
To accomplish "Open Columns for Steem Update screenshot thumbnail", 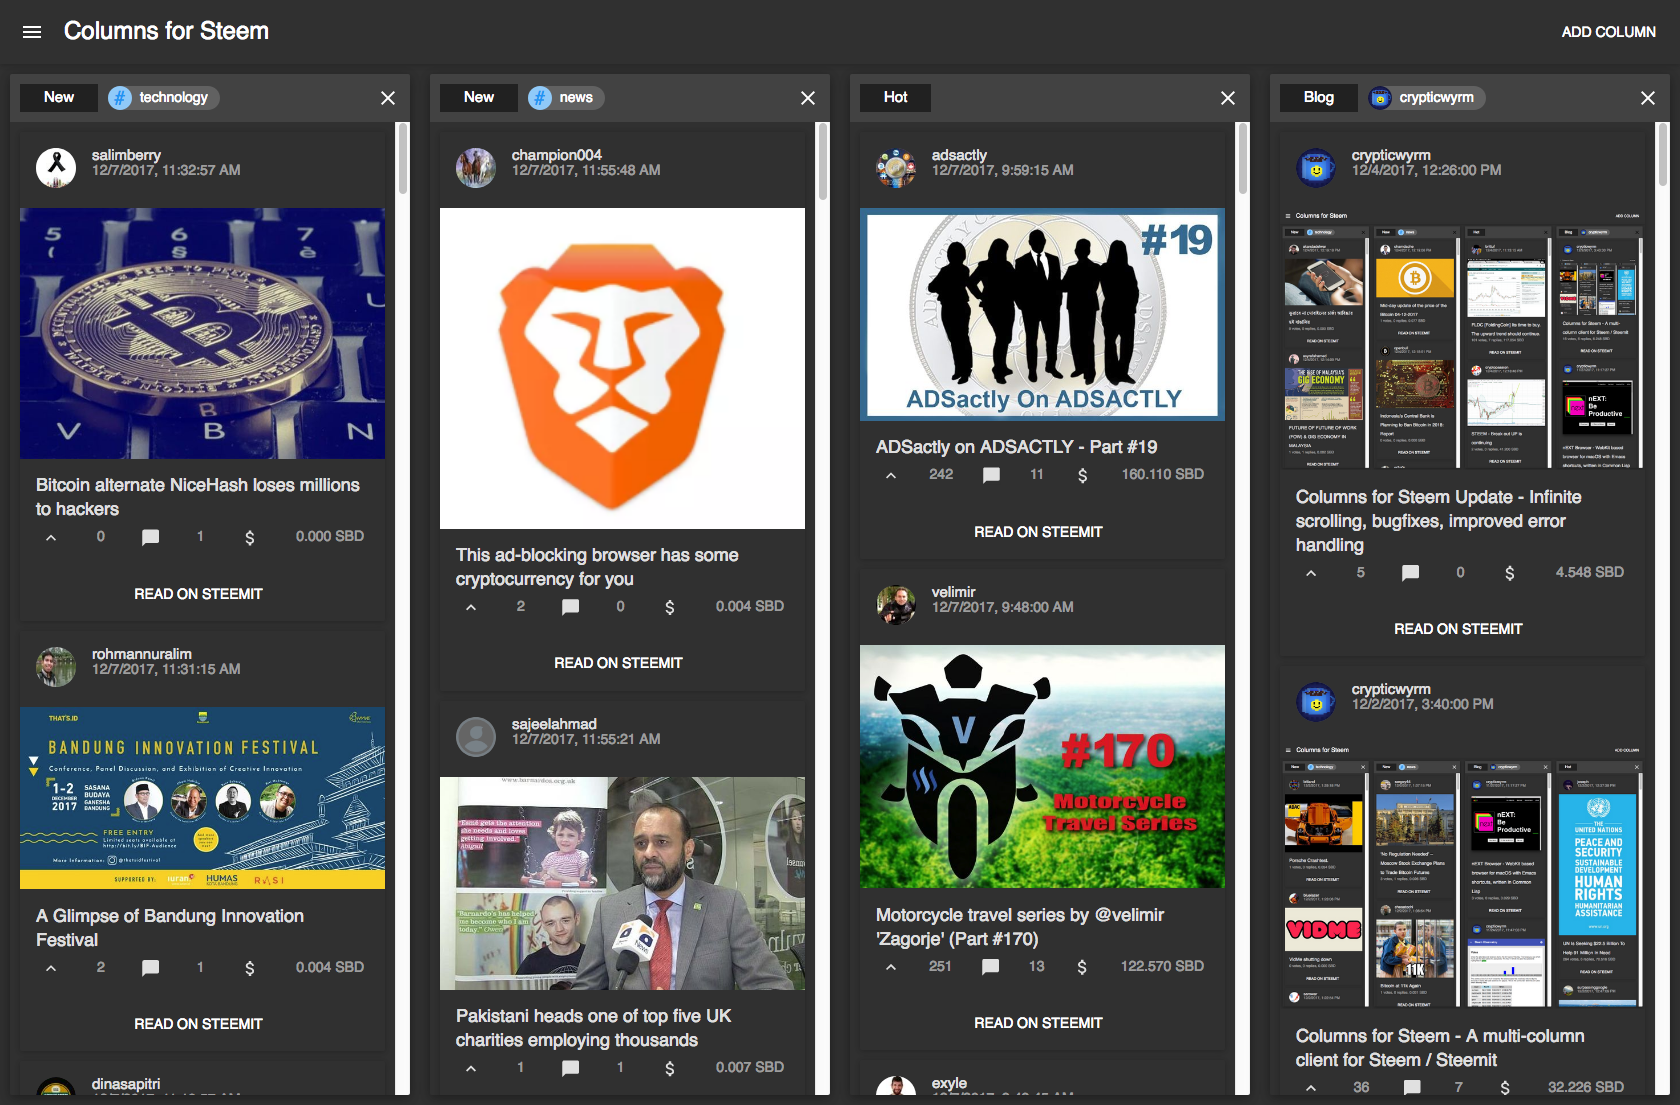I will [1462, 338].
